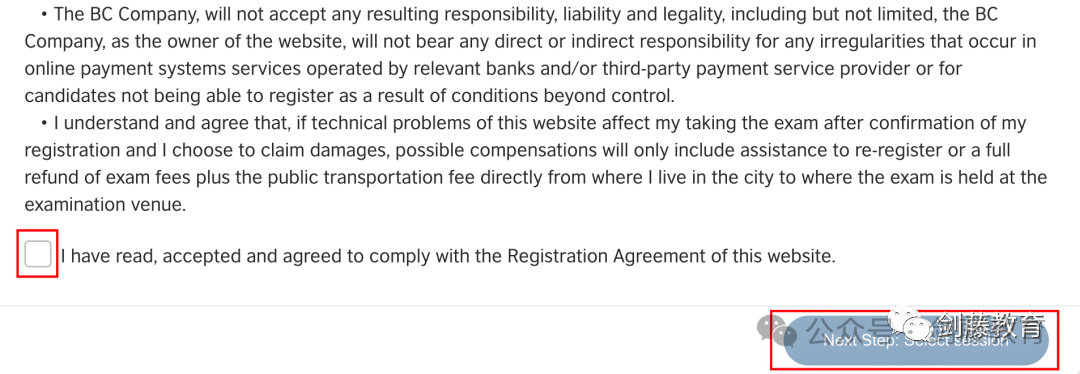Screen dimensions: 1080x374
Task: Click the 'I have read, accepted and agreed' label
Action: click(x=448, y=256)
